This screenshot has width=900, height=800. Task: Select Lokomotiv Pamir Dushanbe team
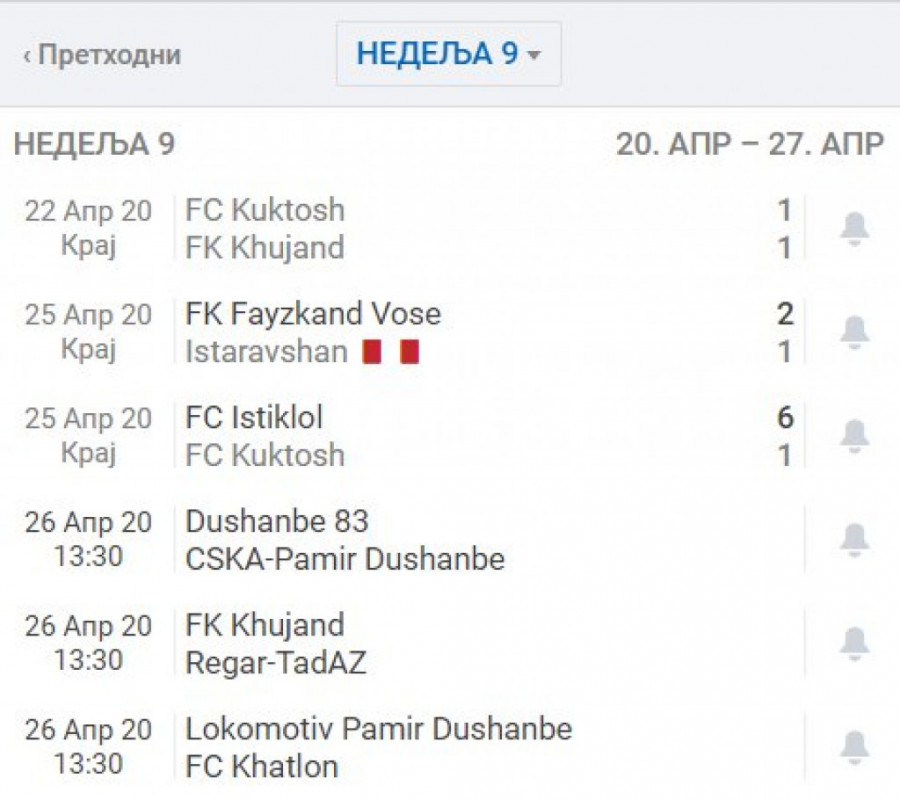click(378, 729)
